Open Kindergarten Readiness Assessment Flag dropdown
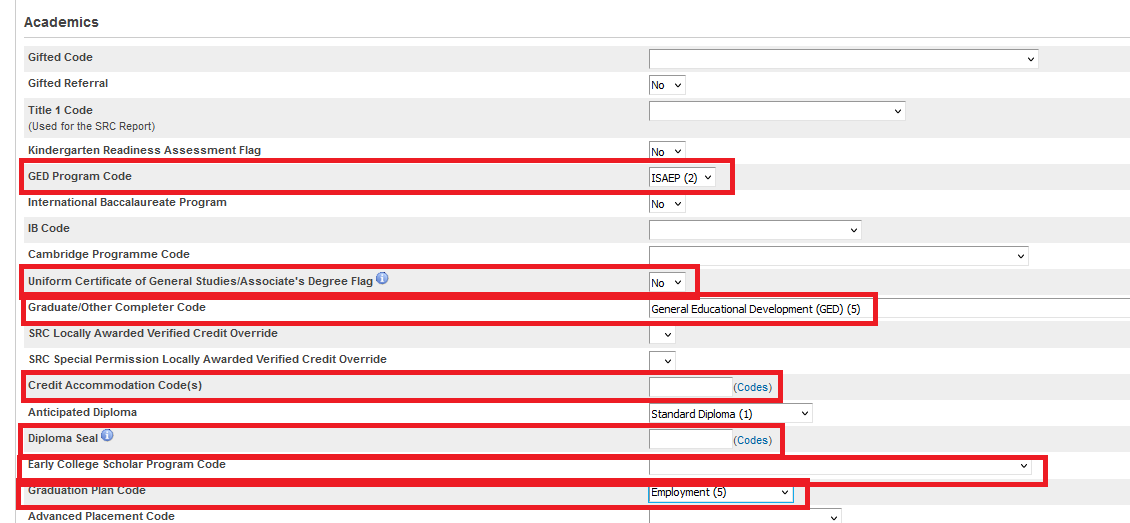The width and height of the screenshot is (1130, 523). click(x=667, y=151)
